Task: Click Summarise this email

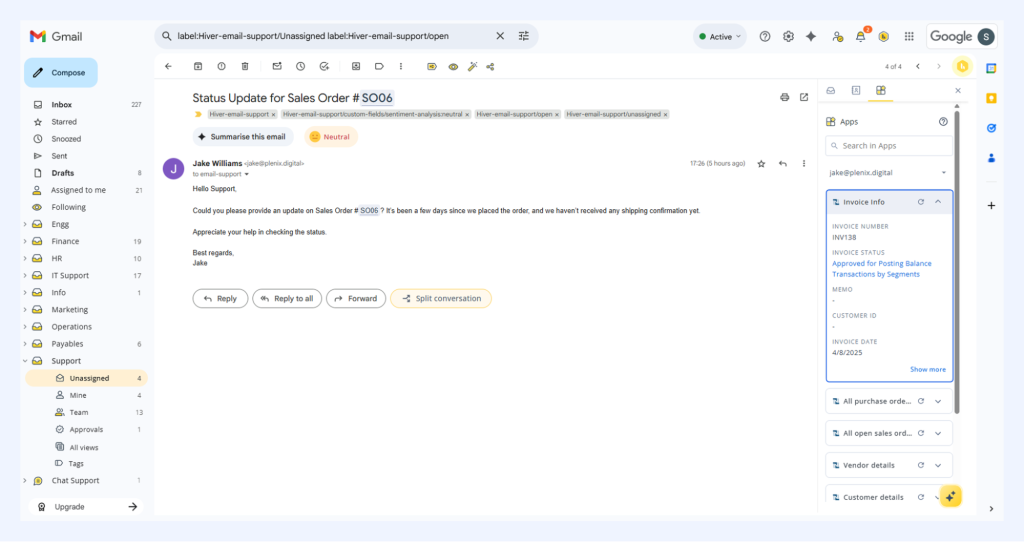Action: tap(242, 137)
